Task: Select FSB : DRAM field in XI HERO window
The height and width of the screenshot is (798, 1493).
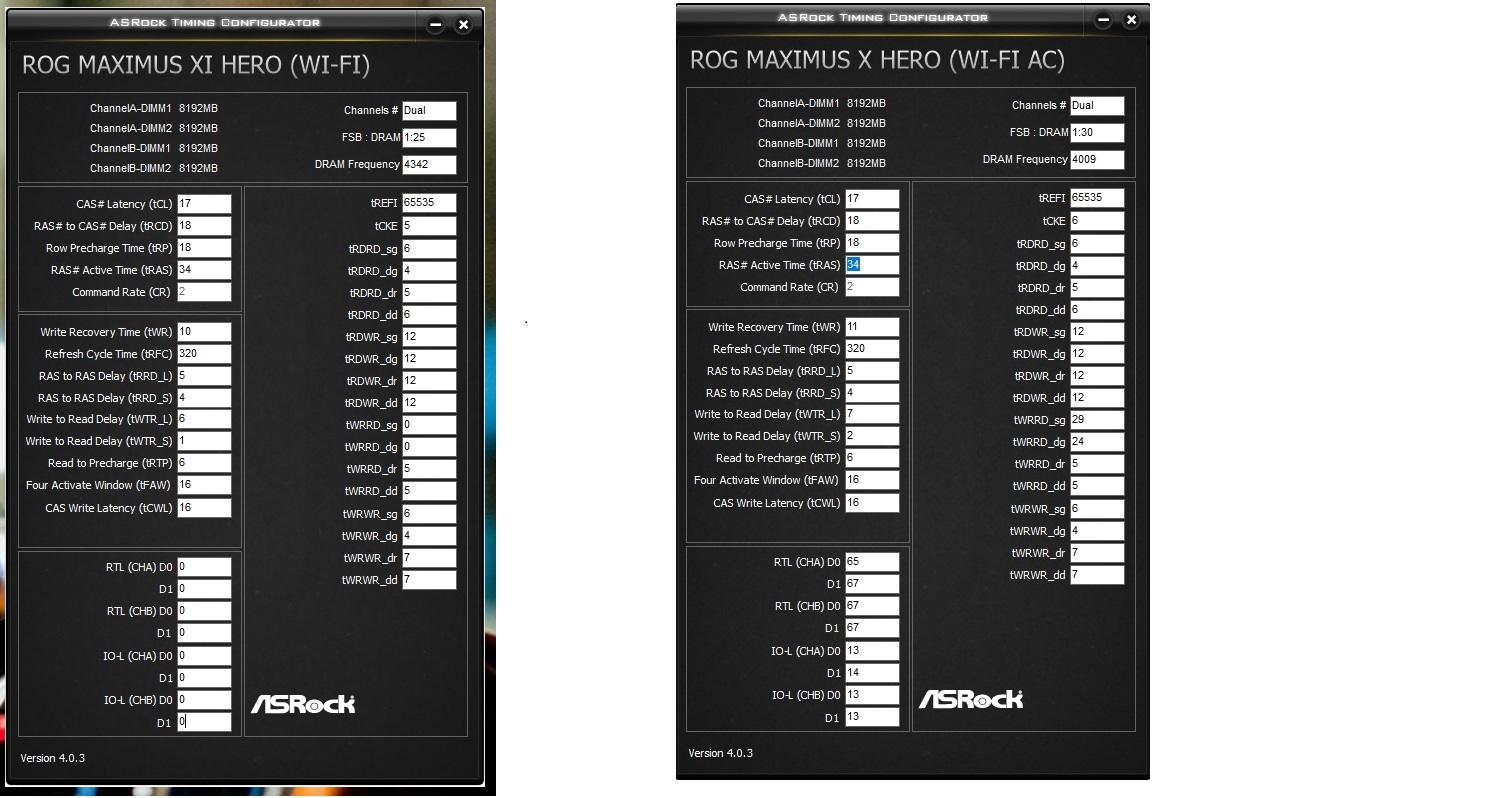Action: click(429, 138)
